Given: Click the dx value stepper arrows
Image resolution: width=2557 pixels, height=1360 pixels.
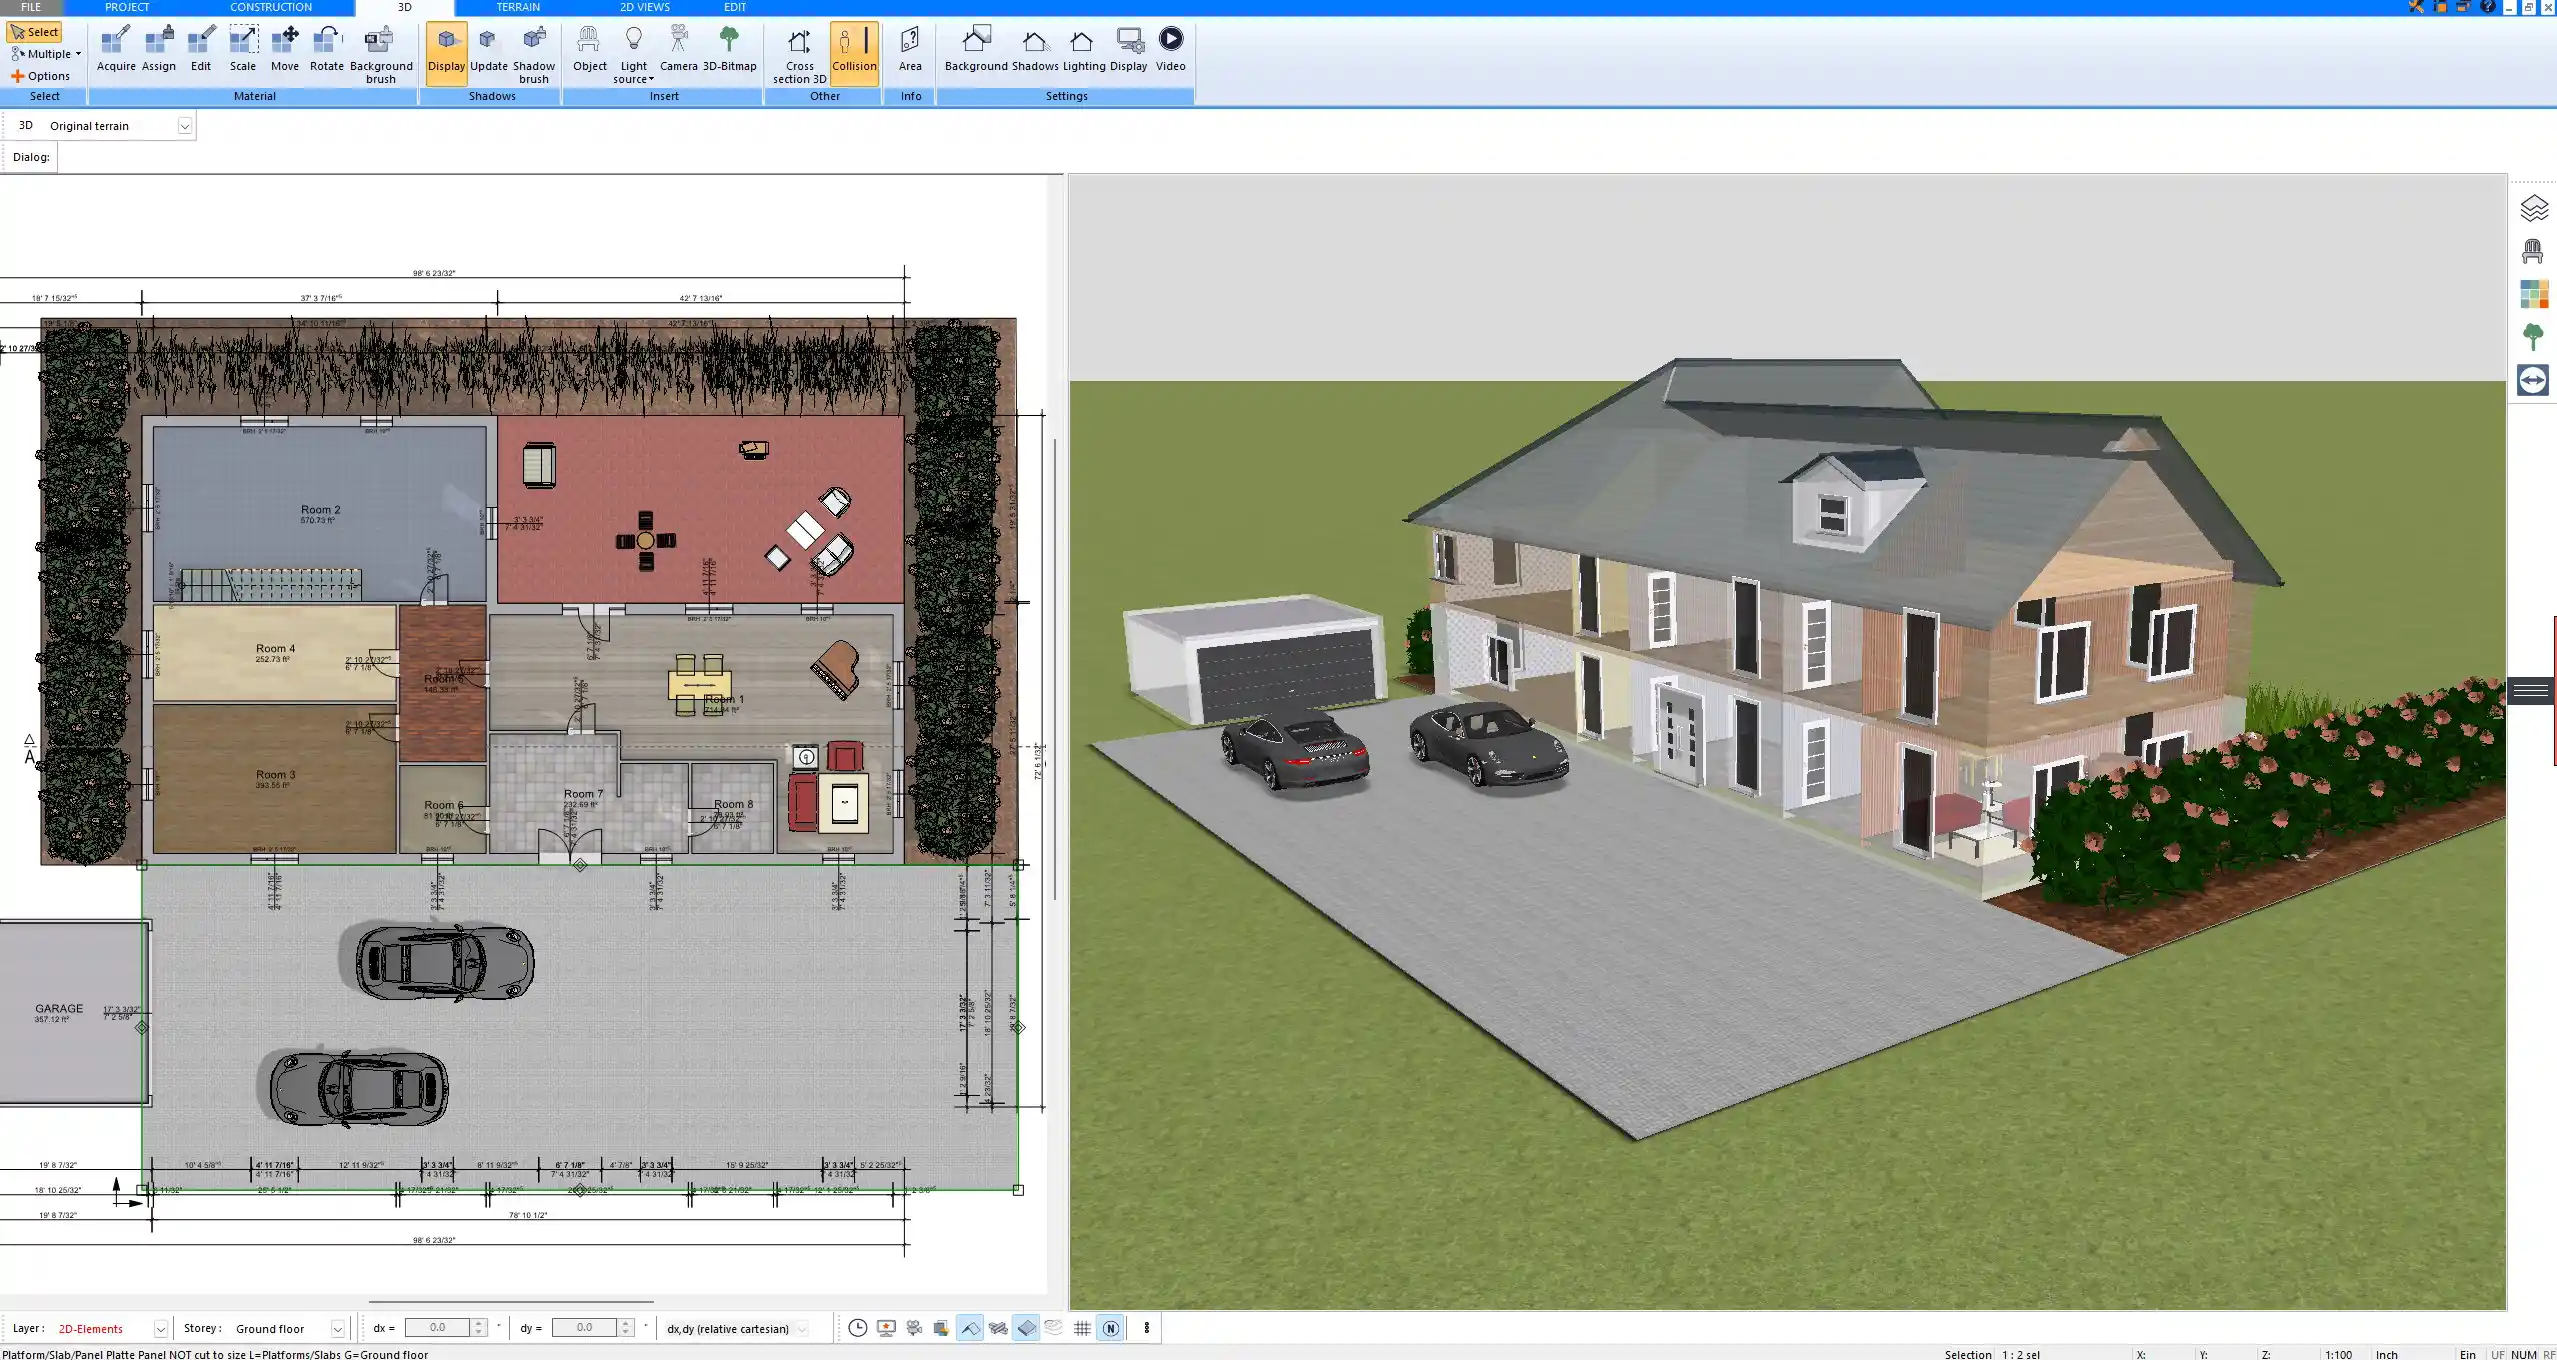Looking at the screenshot, I should coord(479,1328).
